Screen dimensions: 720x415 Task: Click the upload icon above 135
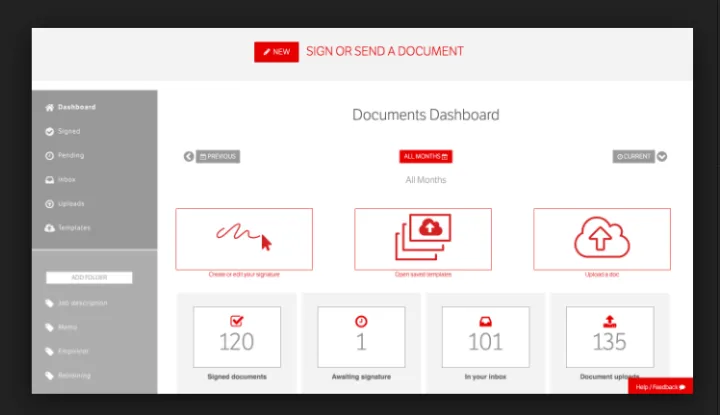point(610,321)
